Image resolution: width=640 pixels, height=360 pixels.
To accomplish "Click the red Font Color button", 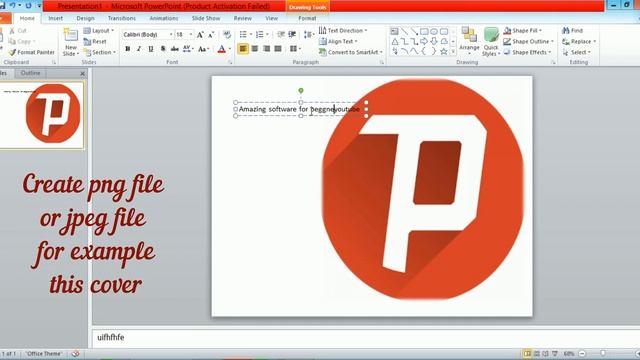I will click(222, 49).
